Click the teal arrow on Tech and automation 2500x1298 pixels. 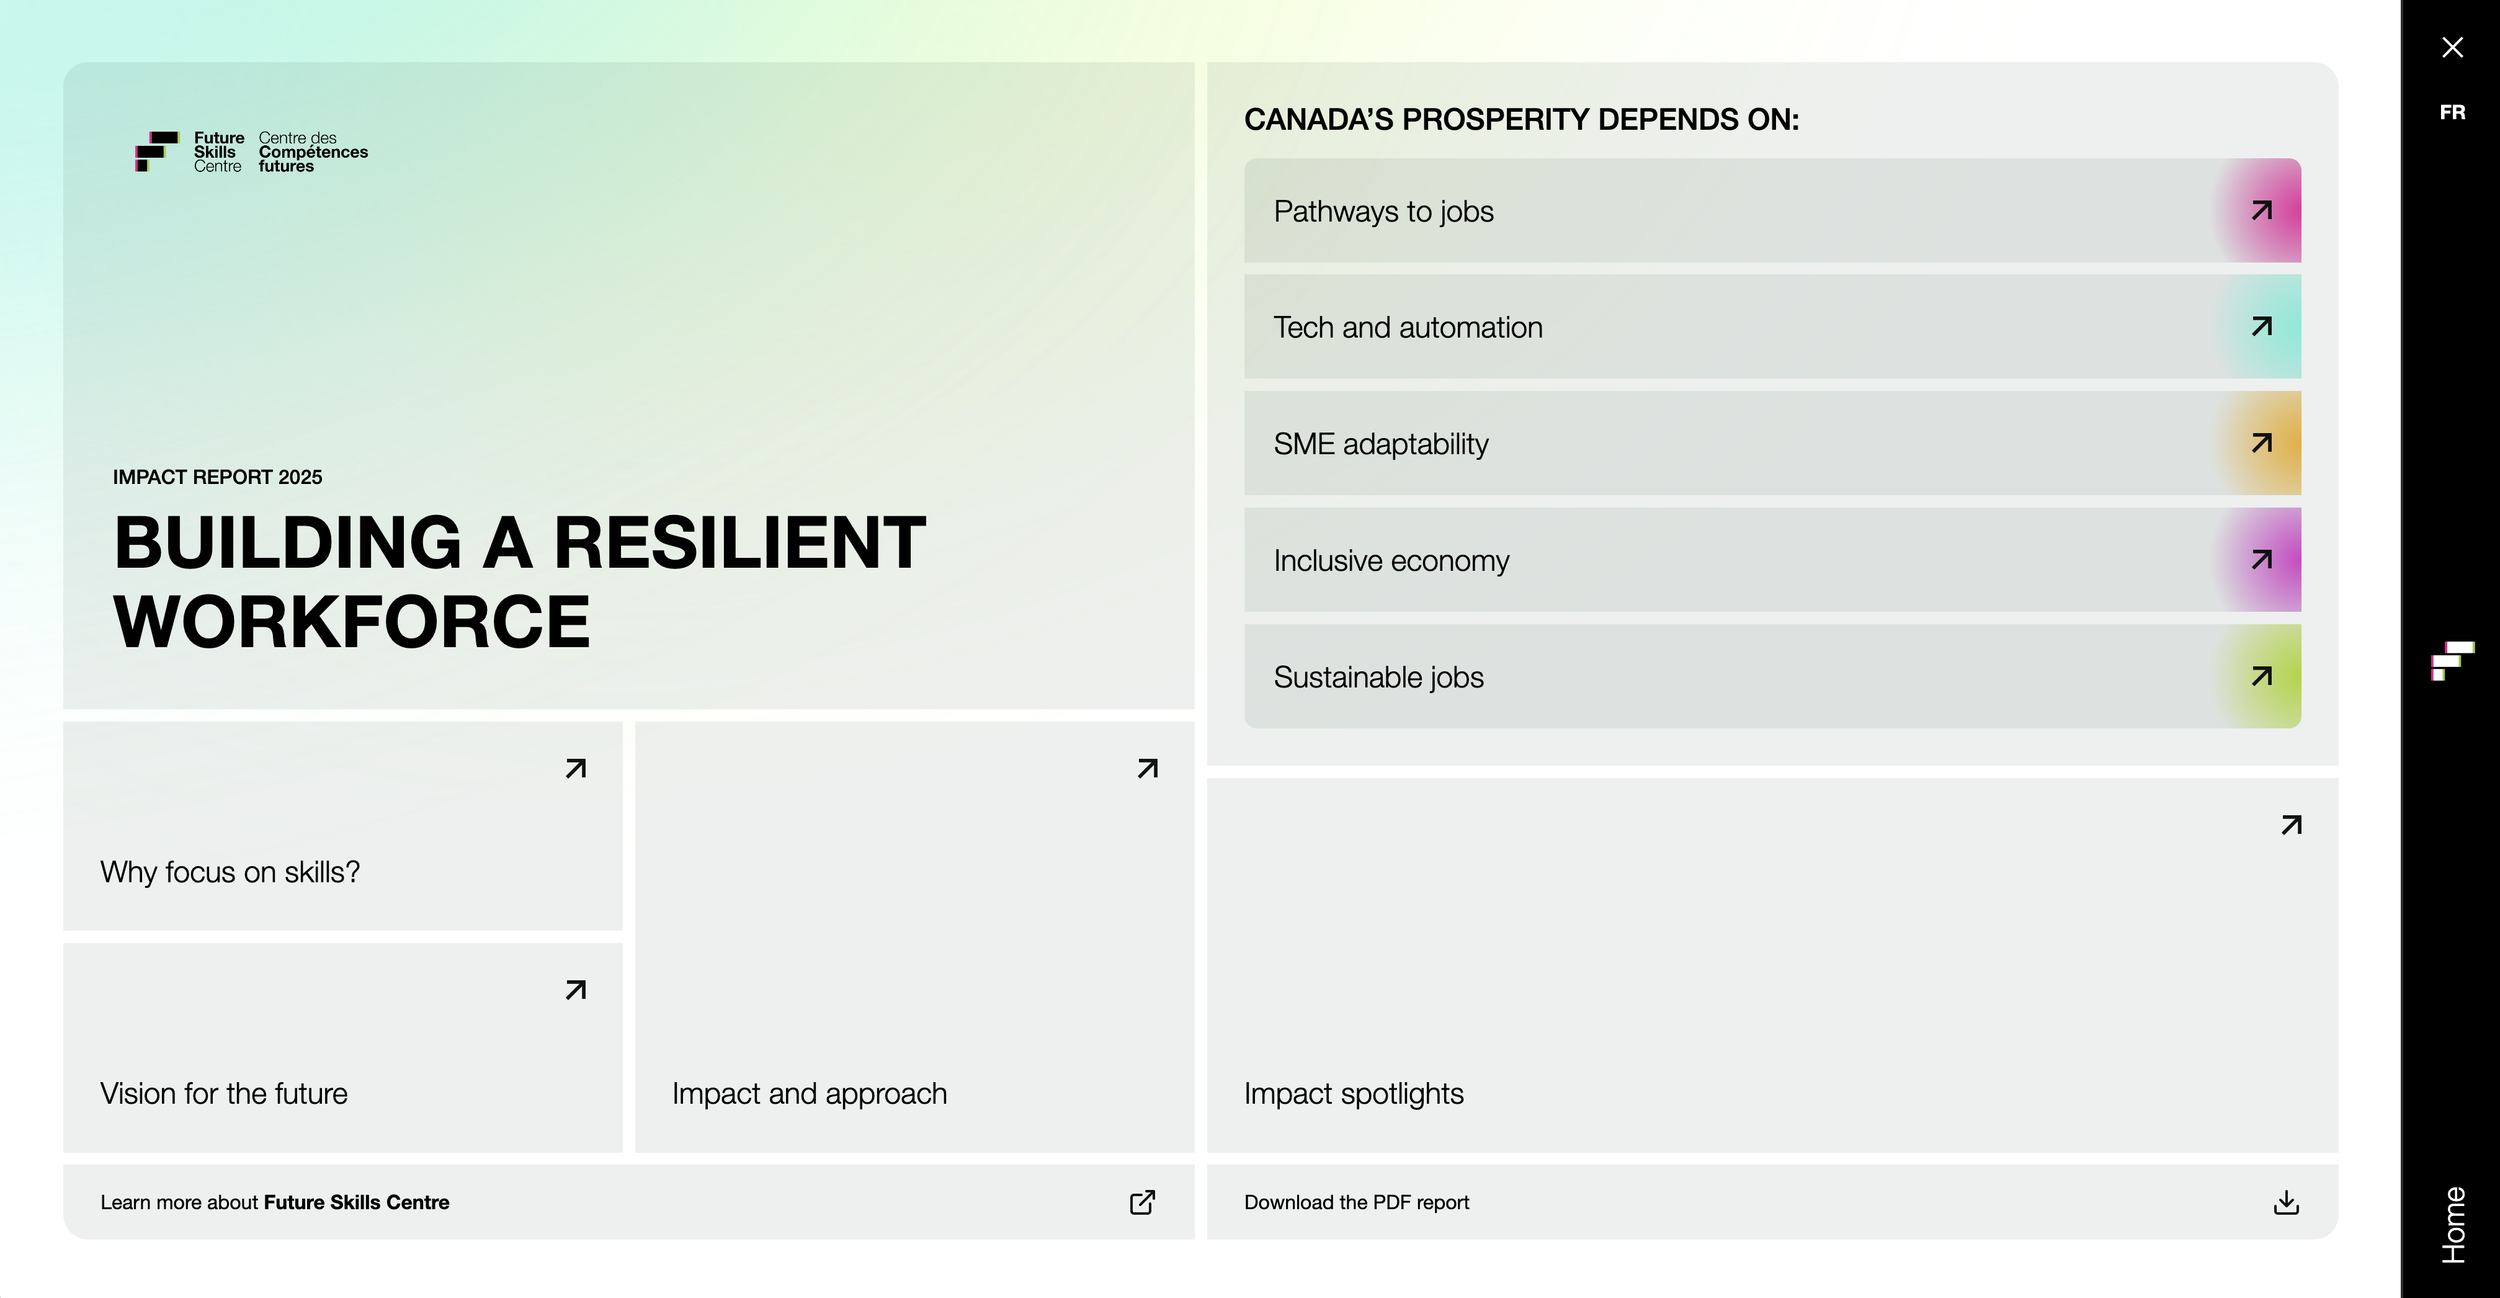click(2261, 326)
